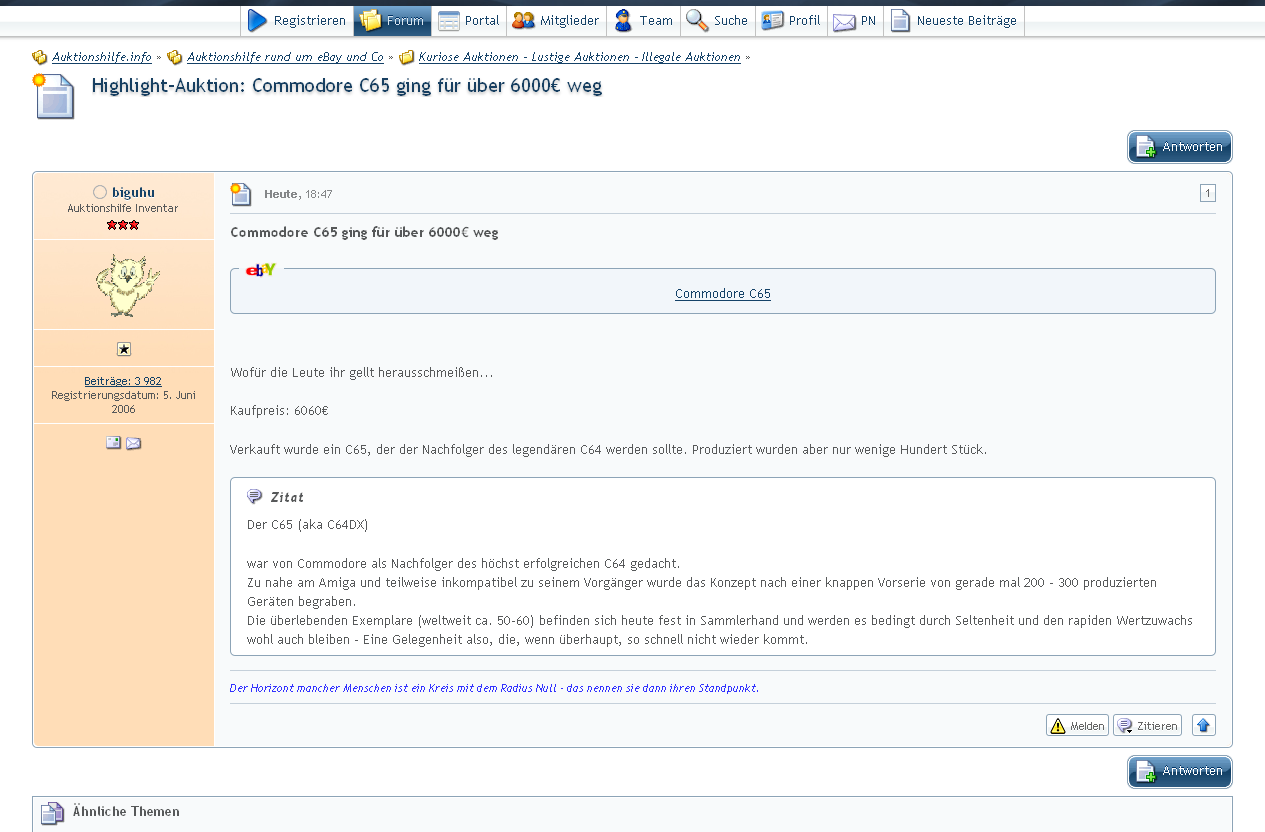Go to the Mitglieder list
1265x832 pixels.
(x=556, y=21)
